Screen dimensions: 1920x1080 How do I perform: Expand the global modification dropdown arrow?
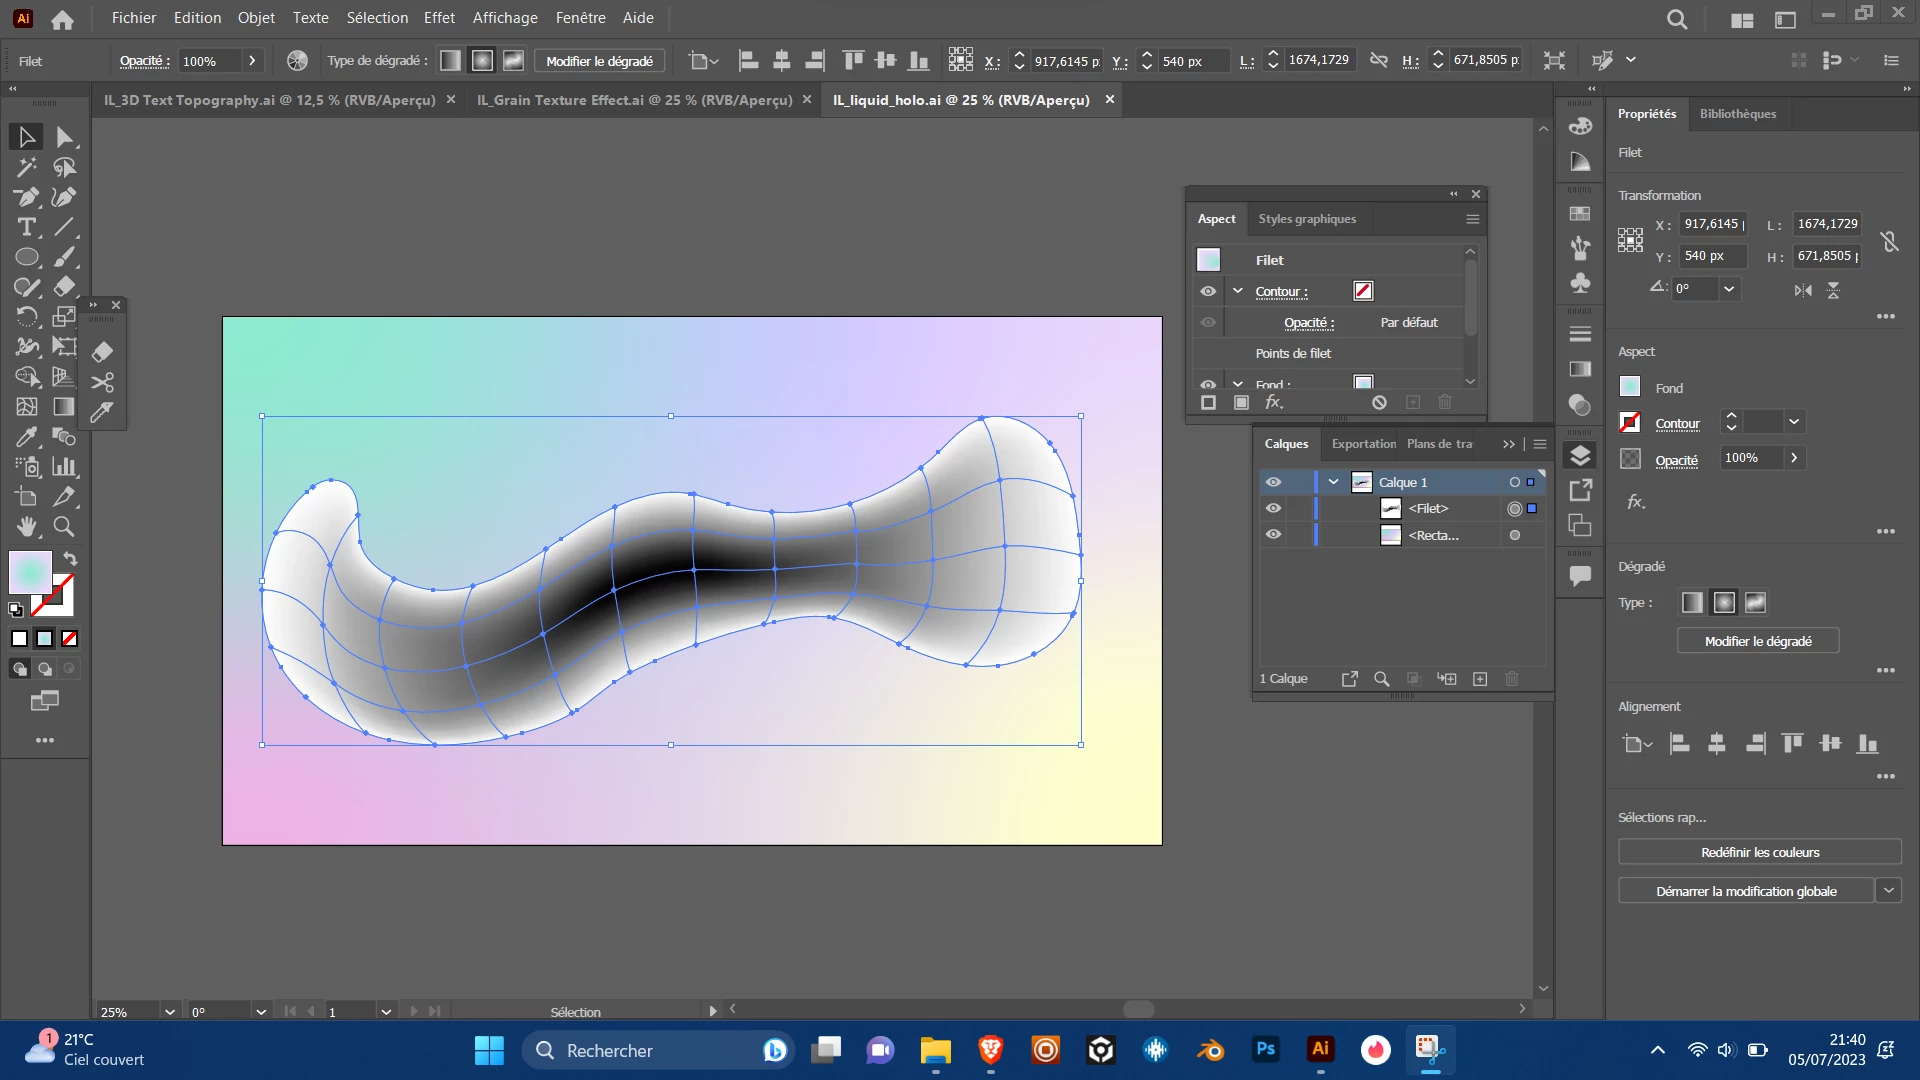point(1888,891)
